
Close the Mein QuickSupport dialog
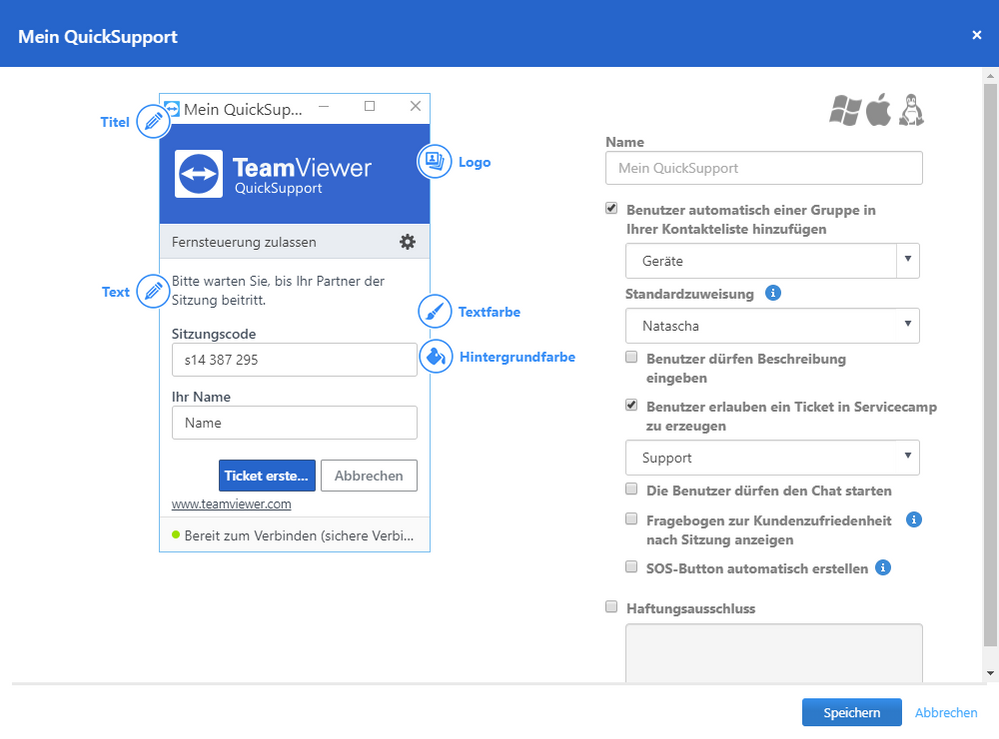pos(977,35)
